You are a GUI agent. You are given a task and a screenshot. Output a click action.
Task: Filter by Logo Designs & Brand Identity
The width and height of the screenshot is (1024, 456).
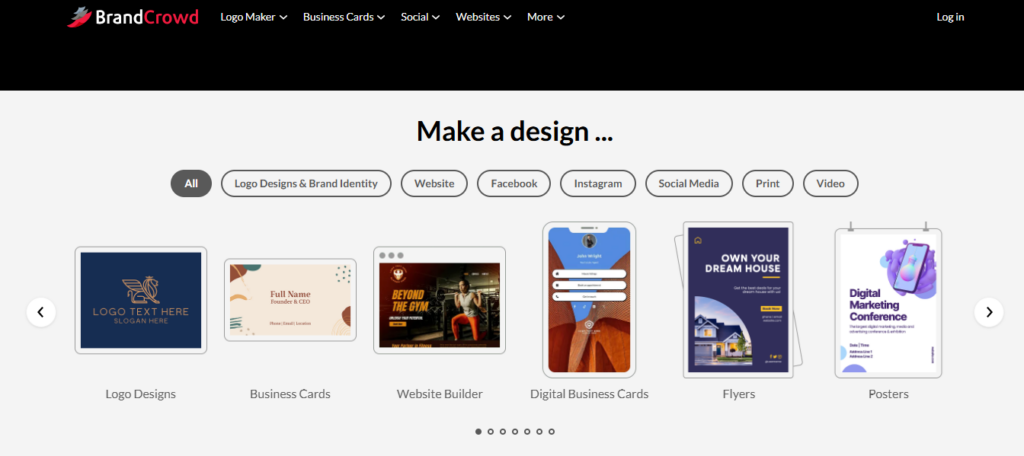pyautogui.click(x=306, y=184)
